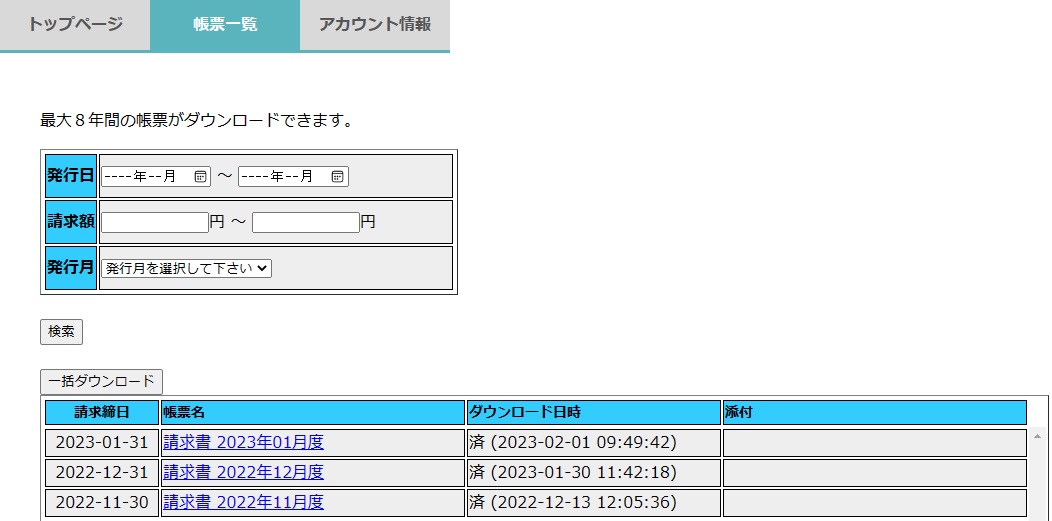Go to the アカウント情報 tab
This screenshot has height=521, width=1052.
(375, 25)
